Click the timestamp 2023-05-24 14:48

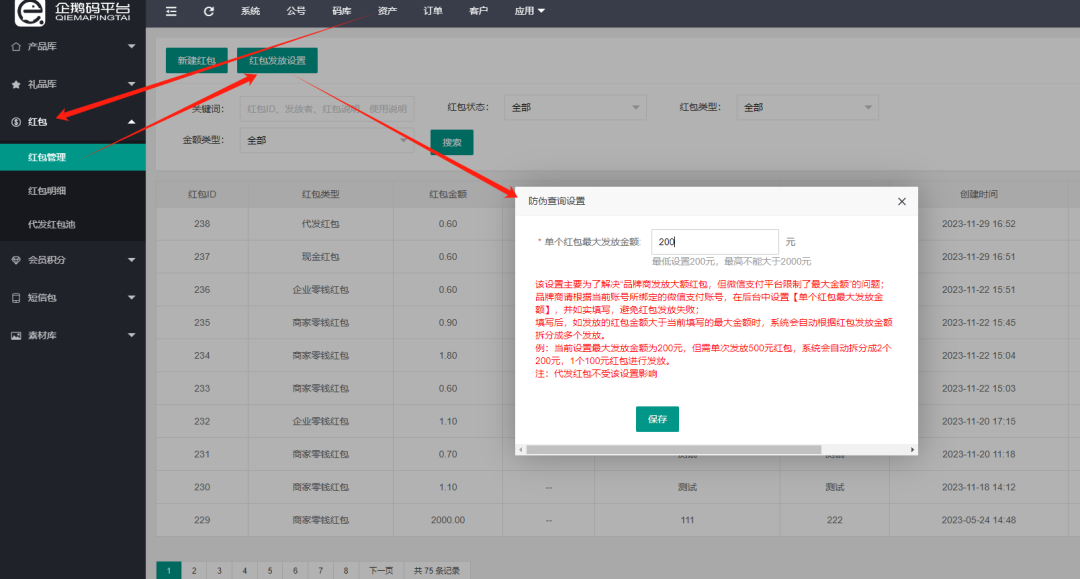click(x=979, y=520)
